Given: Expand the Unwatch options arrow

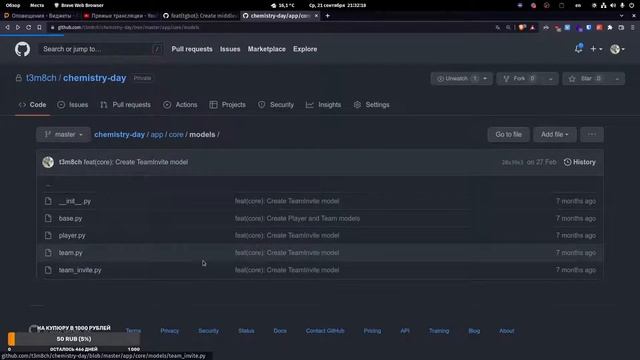Looking at the screenshot, I should pyautogui.click(x=486, y=78).
